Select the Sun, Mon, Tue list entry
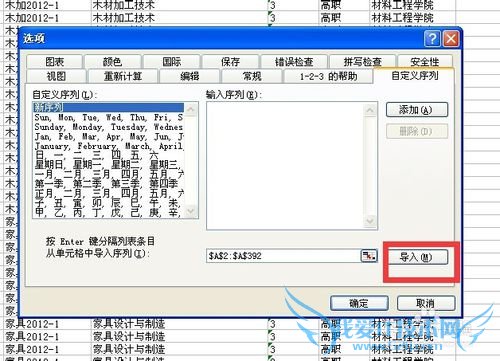 (x=108, y=117)
